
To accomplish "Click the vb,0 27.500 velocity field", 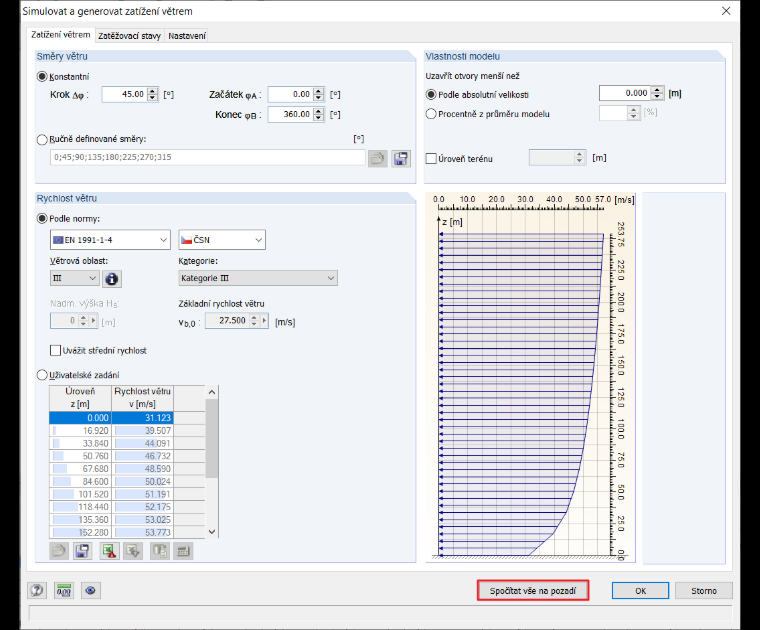I will 227,320.
